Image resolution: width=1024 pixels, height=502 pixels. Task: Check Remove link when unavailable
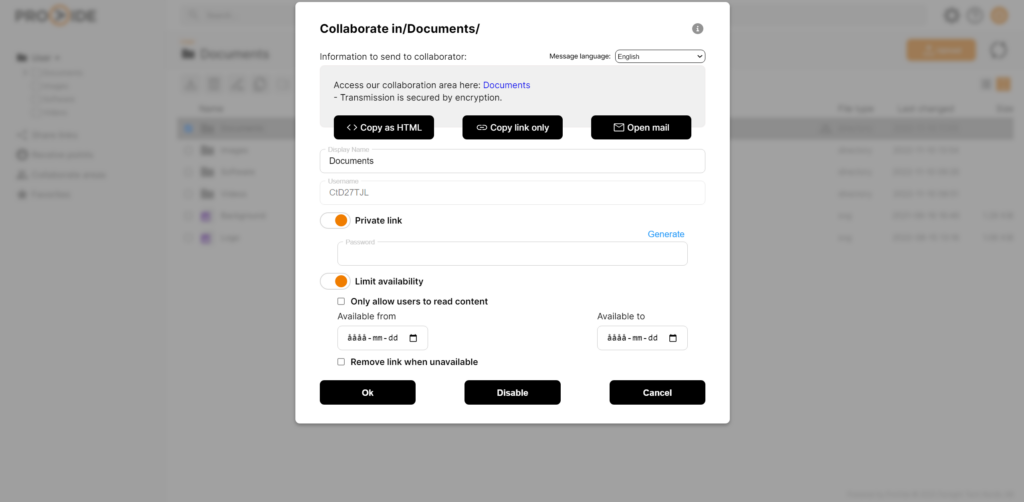(x=341, y=362)
